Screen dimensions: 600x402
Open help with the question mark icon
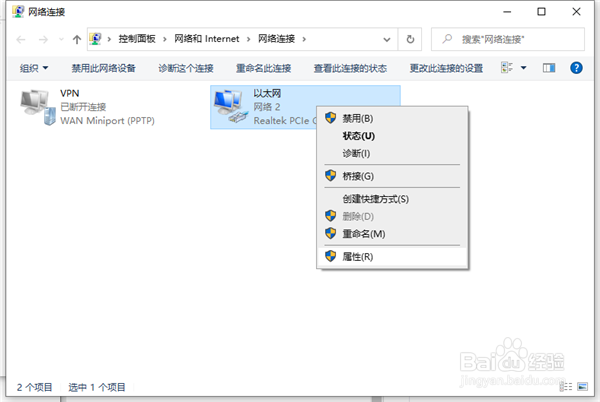(x=576, y=68)
